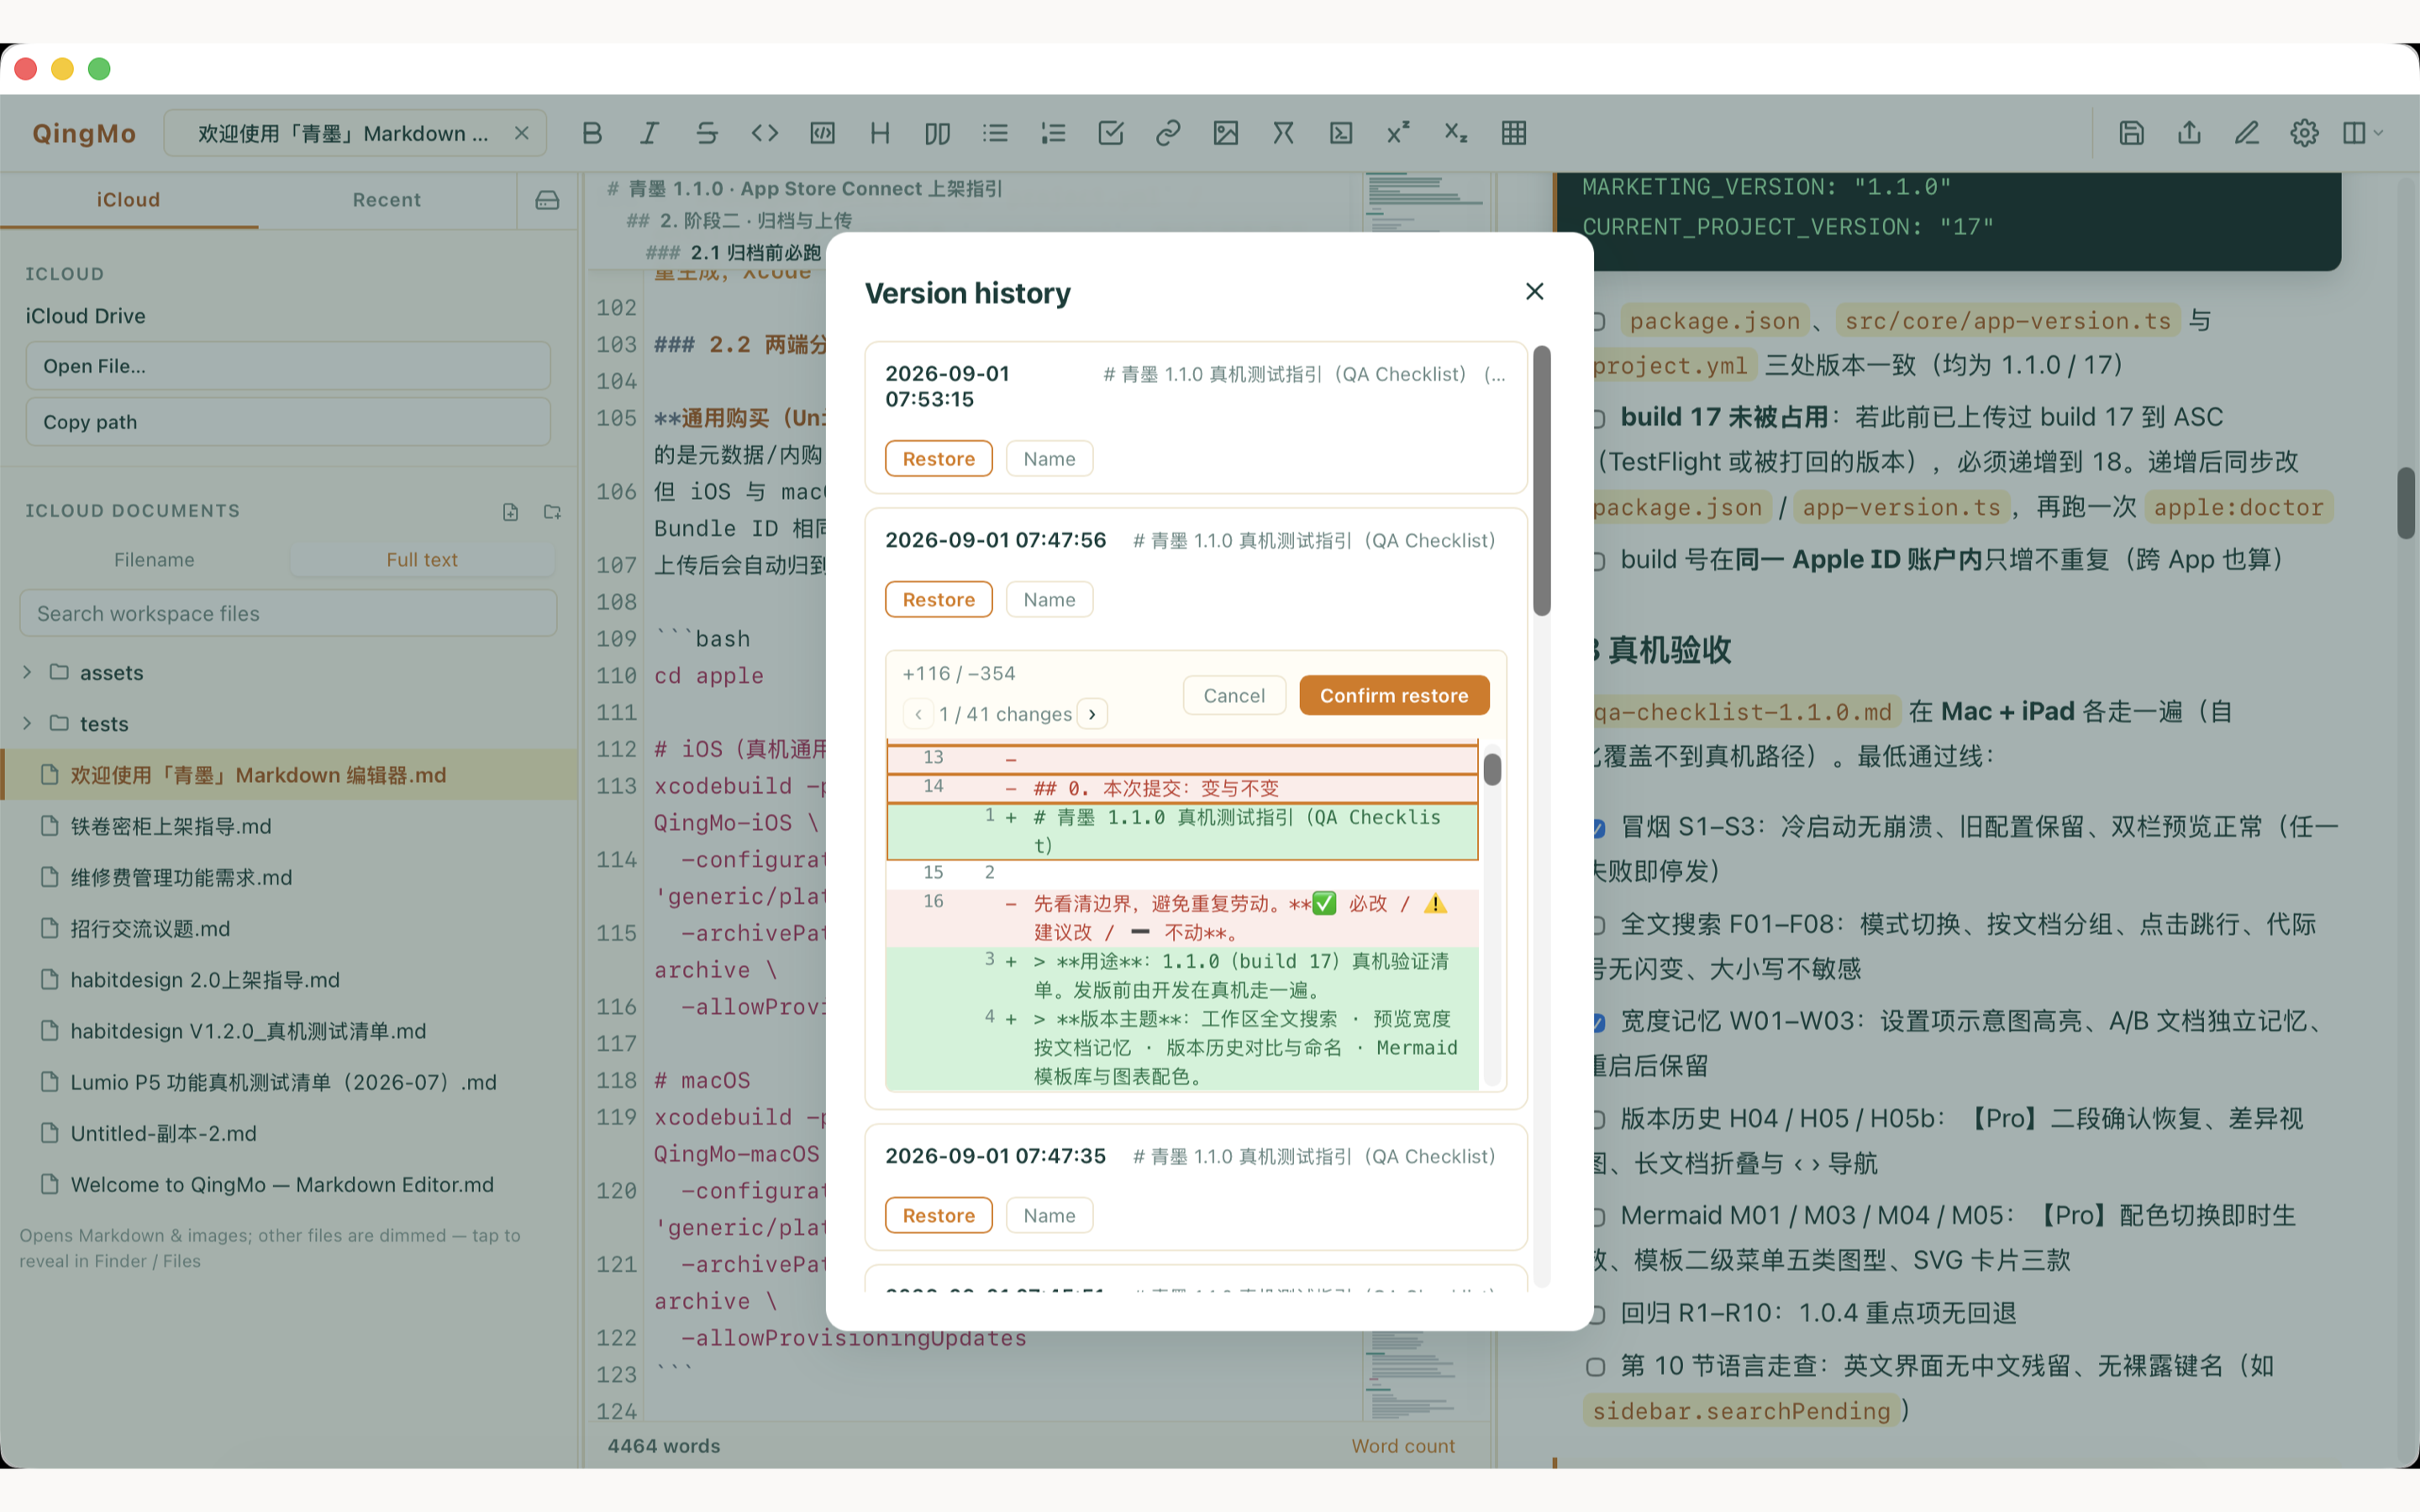This screenshot has height=1512, width=2420.
Task: Insert blockquote icon
Action: click(937, 133)
